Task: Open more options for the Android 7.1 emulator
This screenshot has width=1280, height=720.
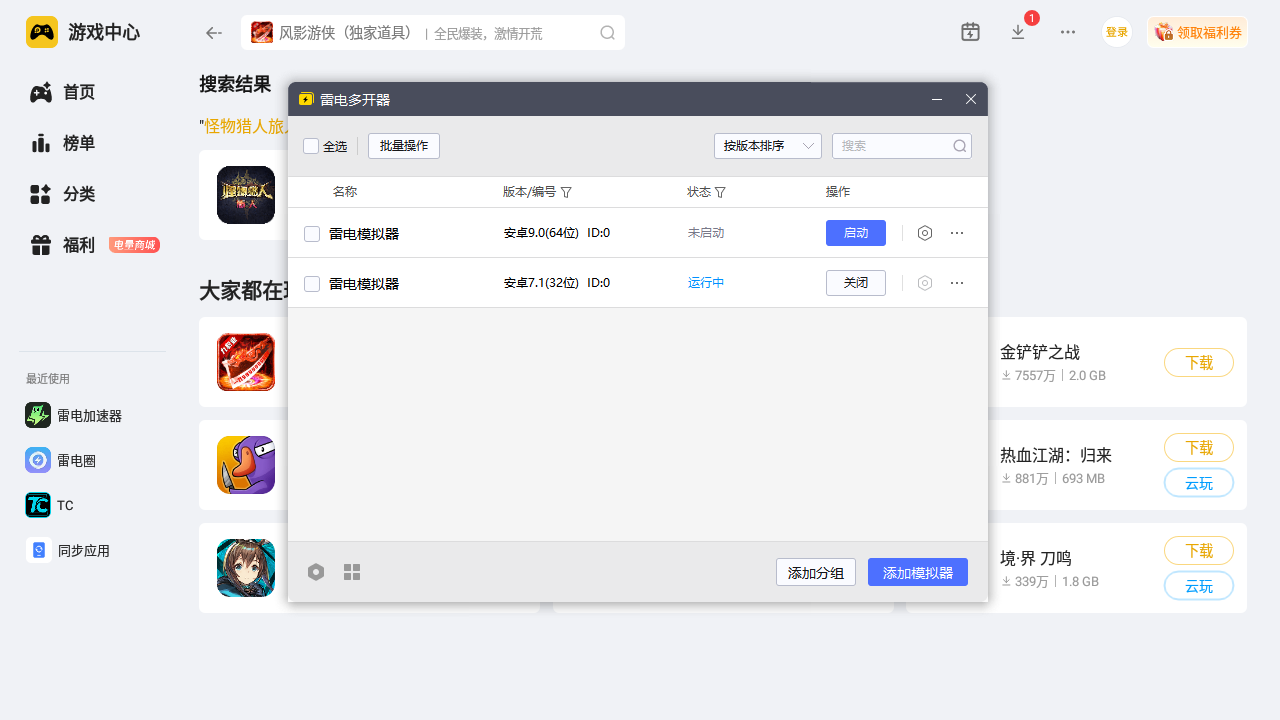Action: [957, 283]
